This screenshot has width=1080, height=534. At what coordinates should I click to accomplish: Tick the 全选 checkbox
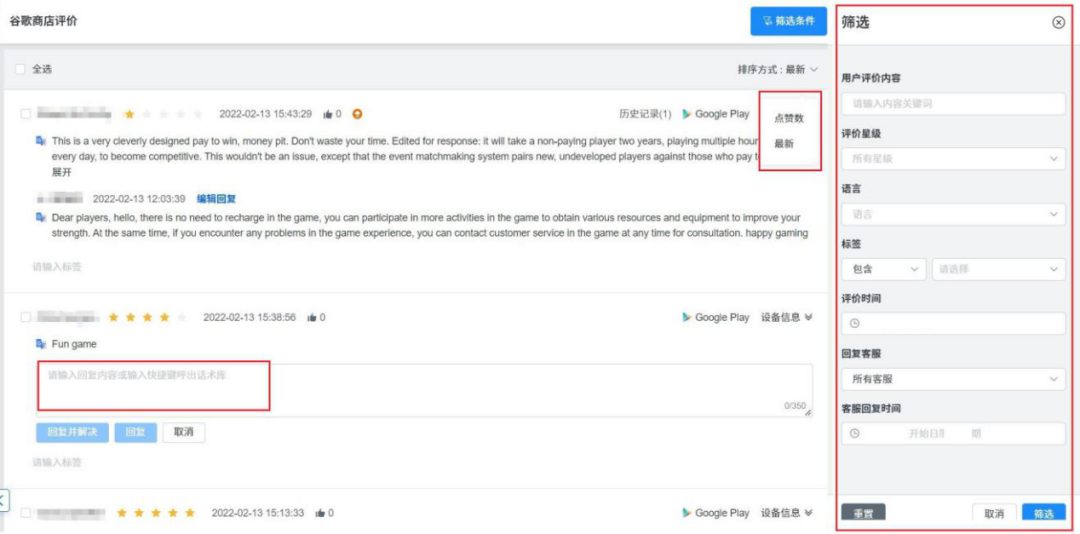pos(21,69)
